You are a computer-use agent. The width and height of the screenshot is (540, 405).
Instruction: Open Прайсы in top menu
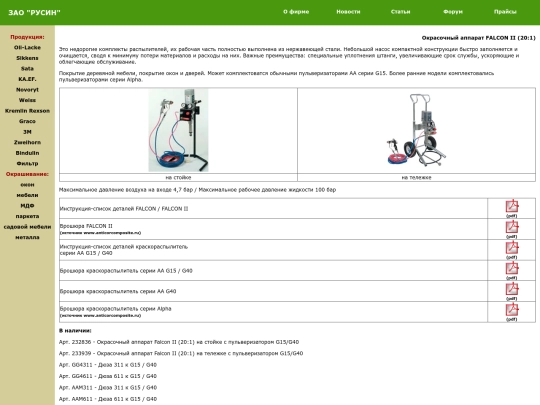pyautogui.click(x=505, y=12)
